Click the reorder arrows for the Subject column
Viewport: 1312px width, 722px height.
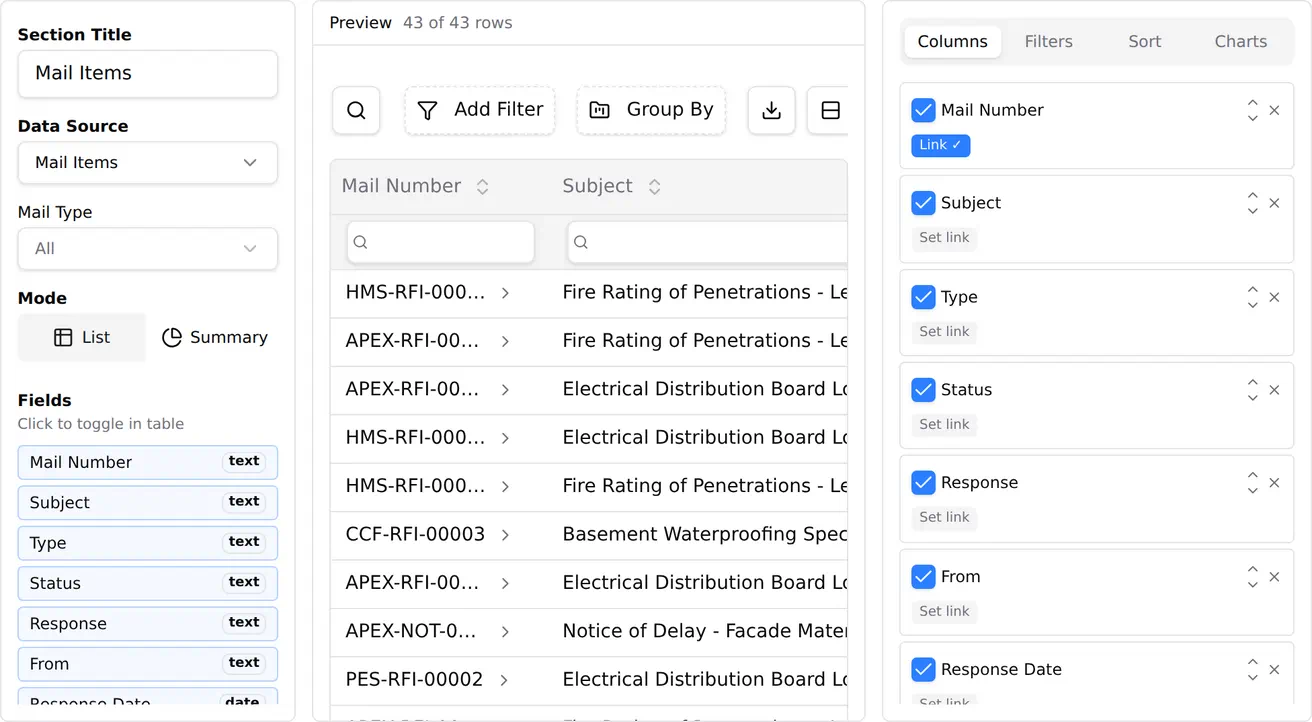pos(1252,203)
